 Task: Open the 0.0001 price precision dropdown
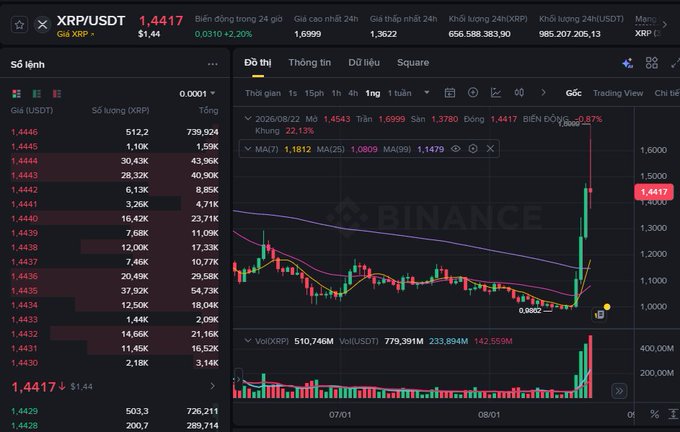pyautogui.click(x=197, y=94)
